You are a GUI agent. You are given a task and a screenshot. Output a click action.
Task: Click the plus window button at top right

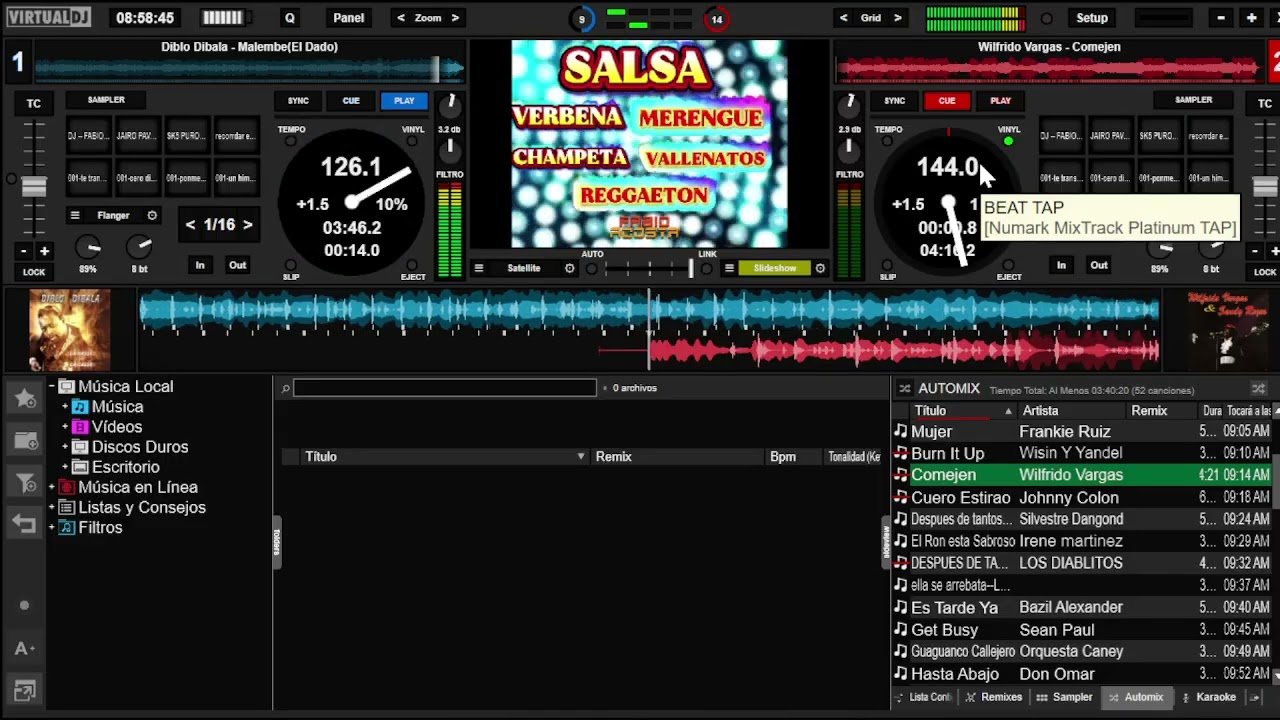[x=1251, y=18]
